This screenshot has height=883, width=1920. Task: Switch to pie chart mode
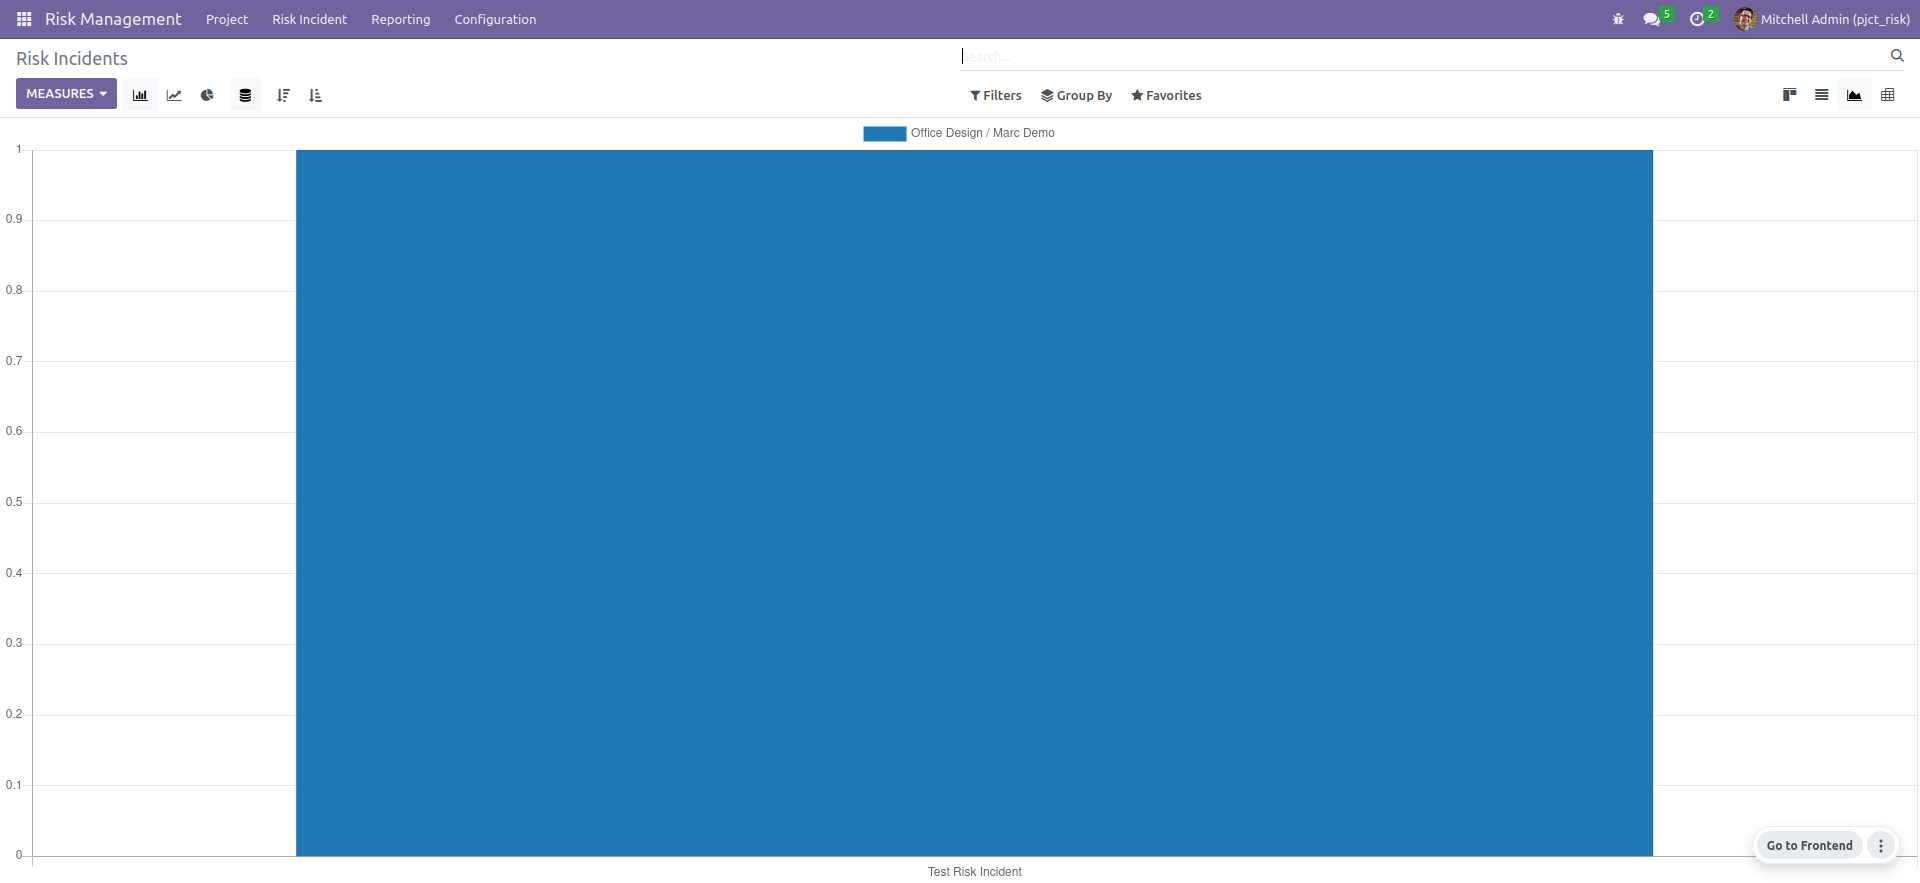point(207,95)
